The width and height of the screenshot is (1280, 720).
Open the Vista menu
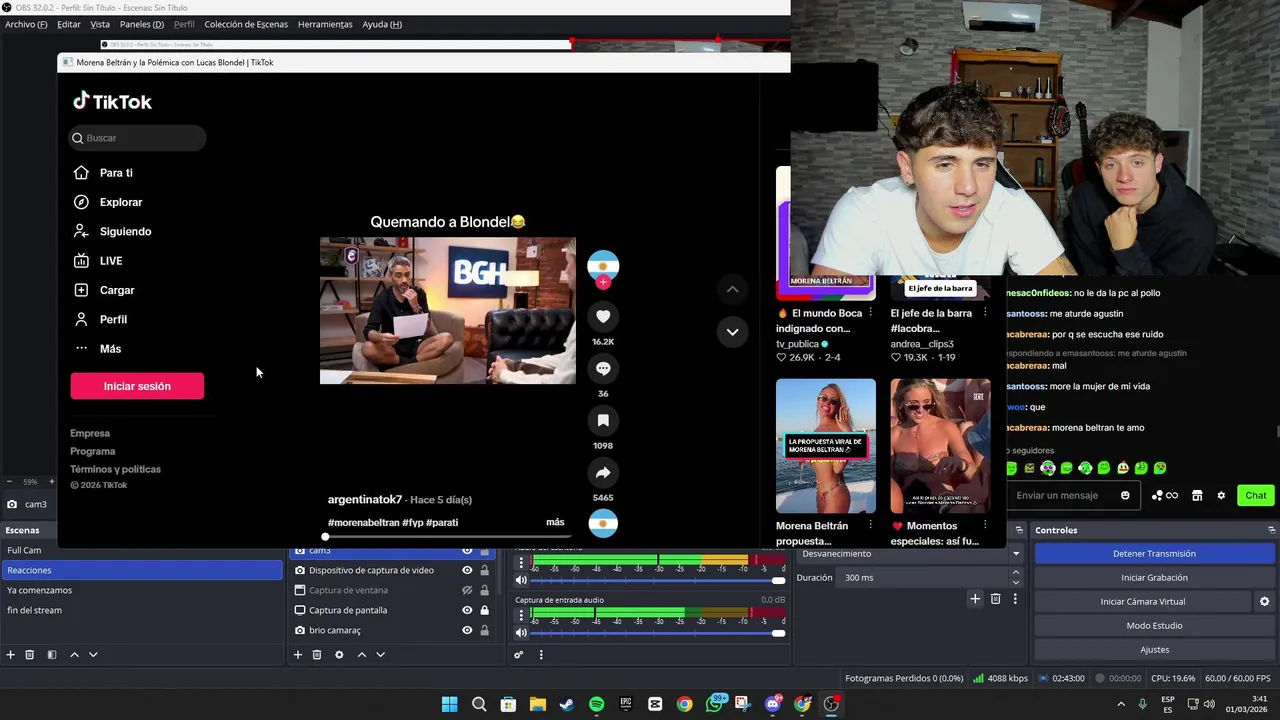click(x=100, y=24)
